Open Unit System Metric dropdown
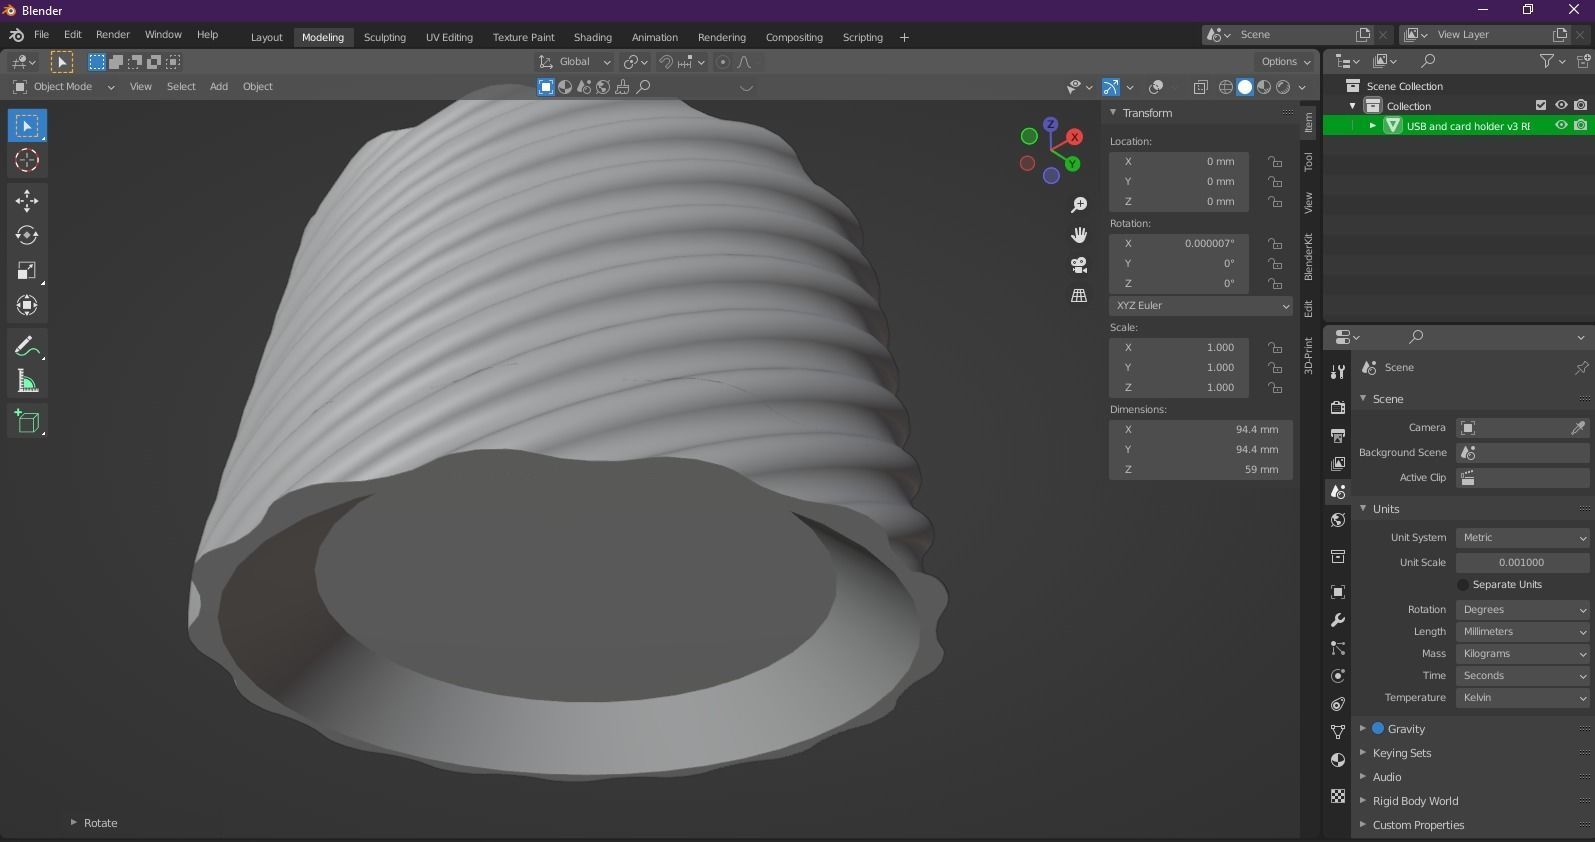1595x842 pixels. [x=1522, y=538]
